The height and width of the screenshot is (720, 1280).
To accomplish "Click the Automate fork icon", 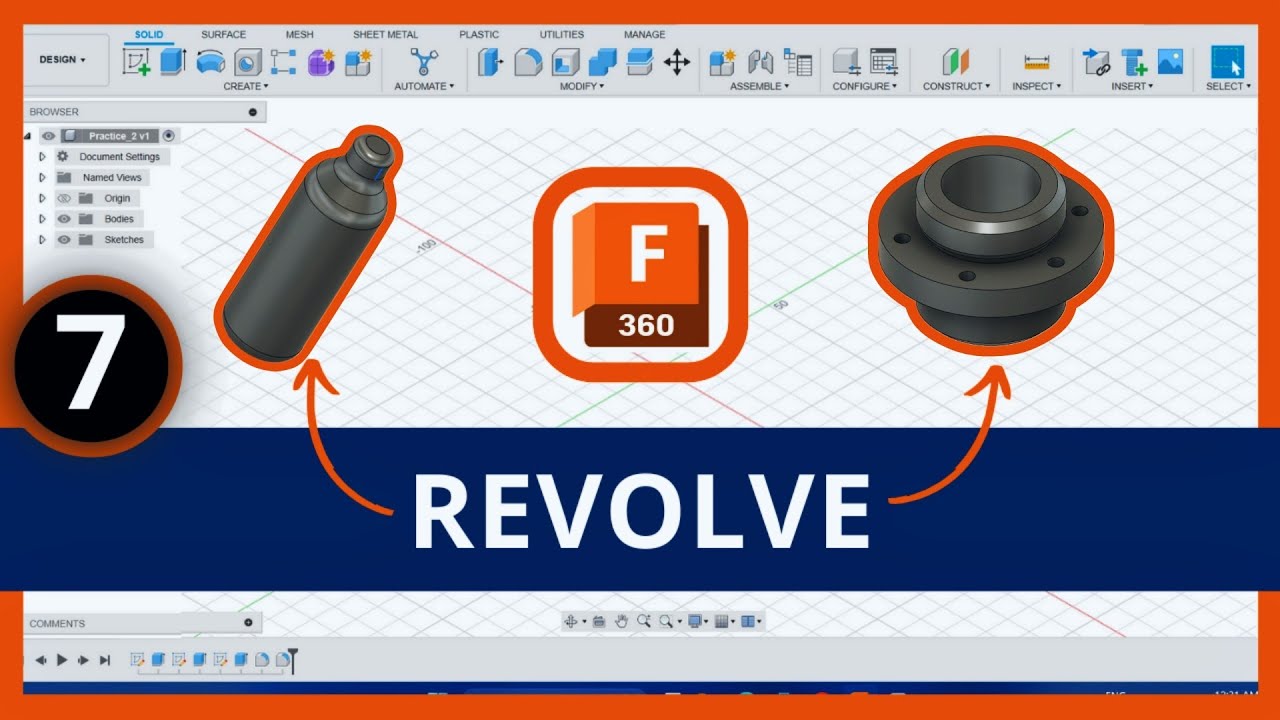I will pyautogui.click(x=424, y=63).
